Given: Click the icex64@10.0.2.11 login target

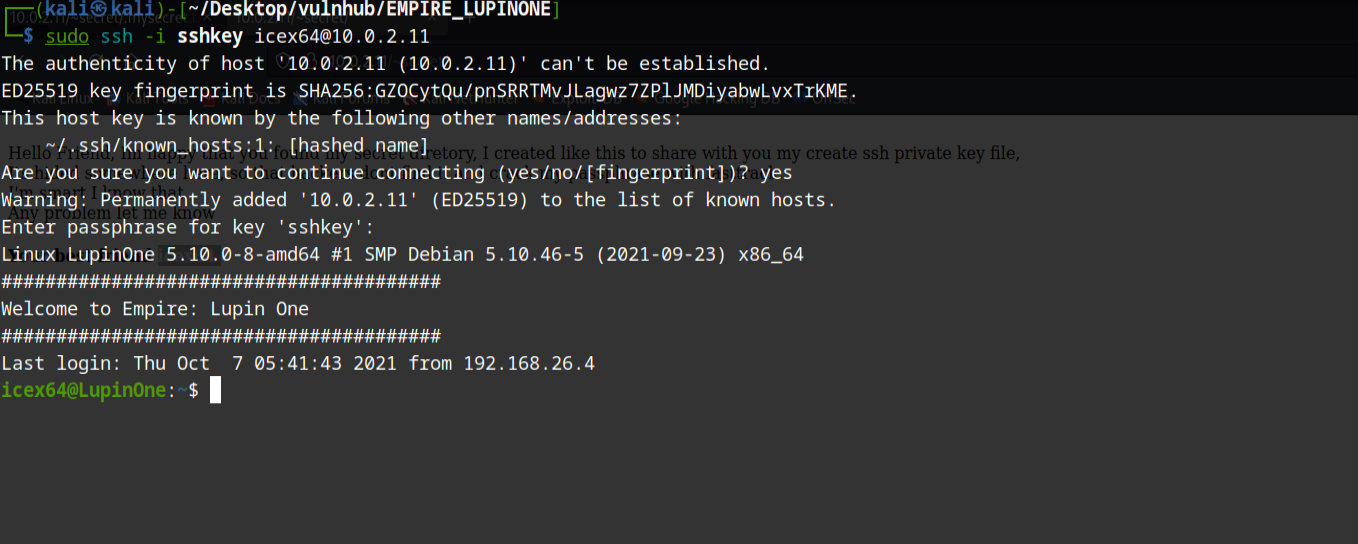Looking at the screenshot, I should coord(341,37).
